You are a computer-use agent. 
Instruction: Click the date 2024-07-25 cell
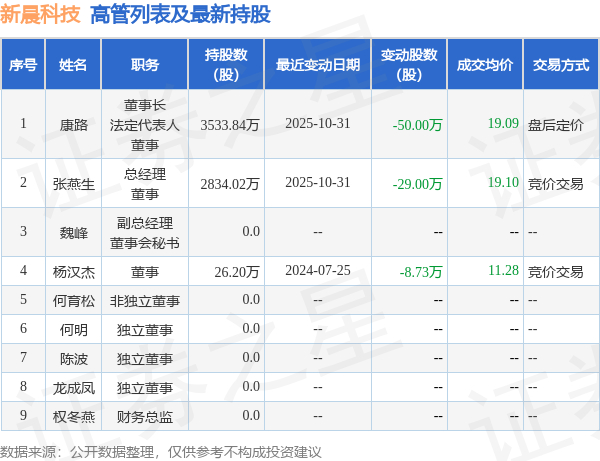318,270
